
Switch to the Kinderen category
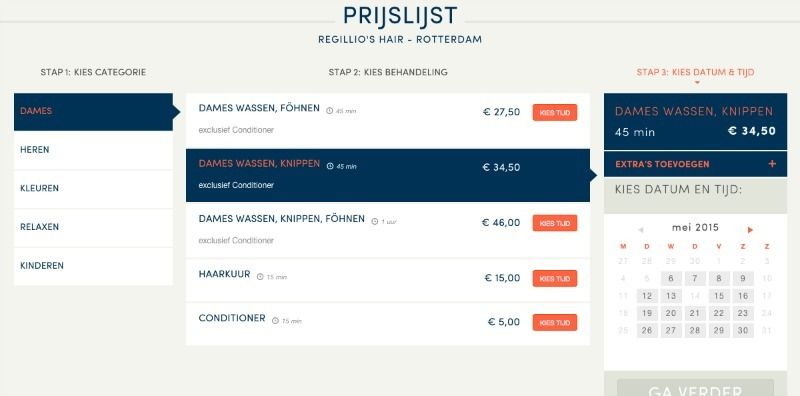tap(93, 266)
